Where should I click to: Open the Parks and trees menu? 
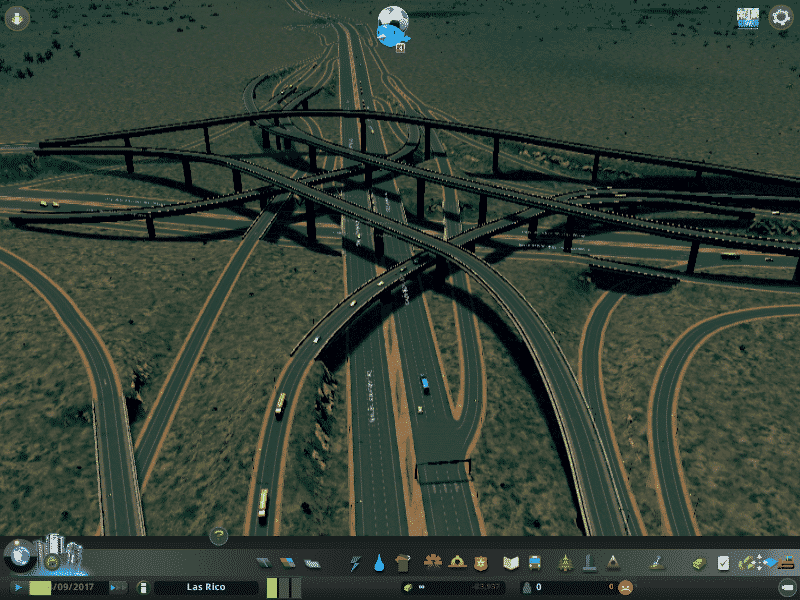(x=565, y=563)
